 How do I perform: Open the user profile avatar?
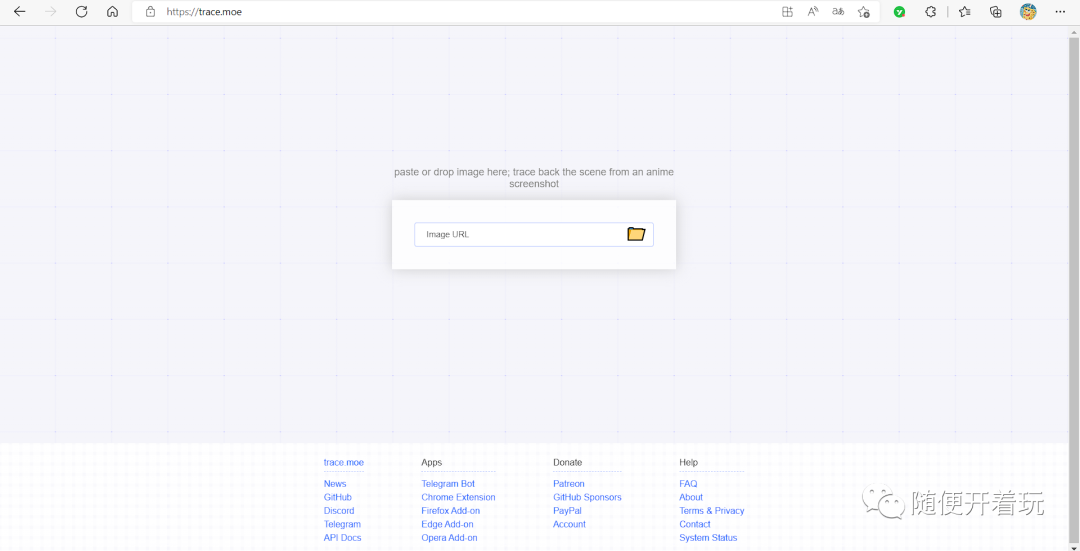point(1028,12)
